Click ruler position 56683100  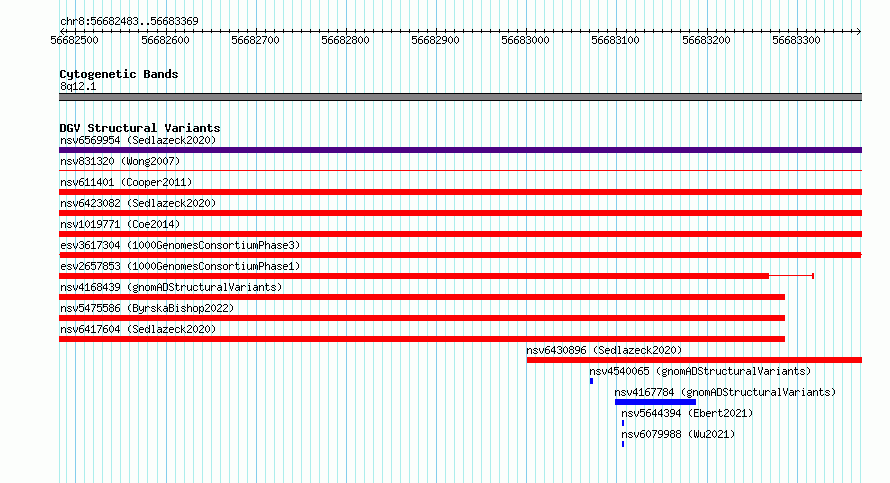pyautogui.click(x=615, y=40)
